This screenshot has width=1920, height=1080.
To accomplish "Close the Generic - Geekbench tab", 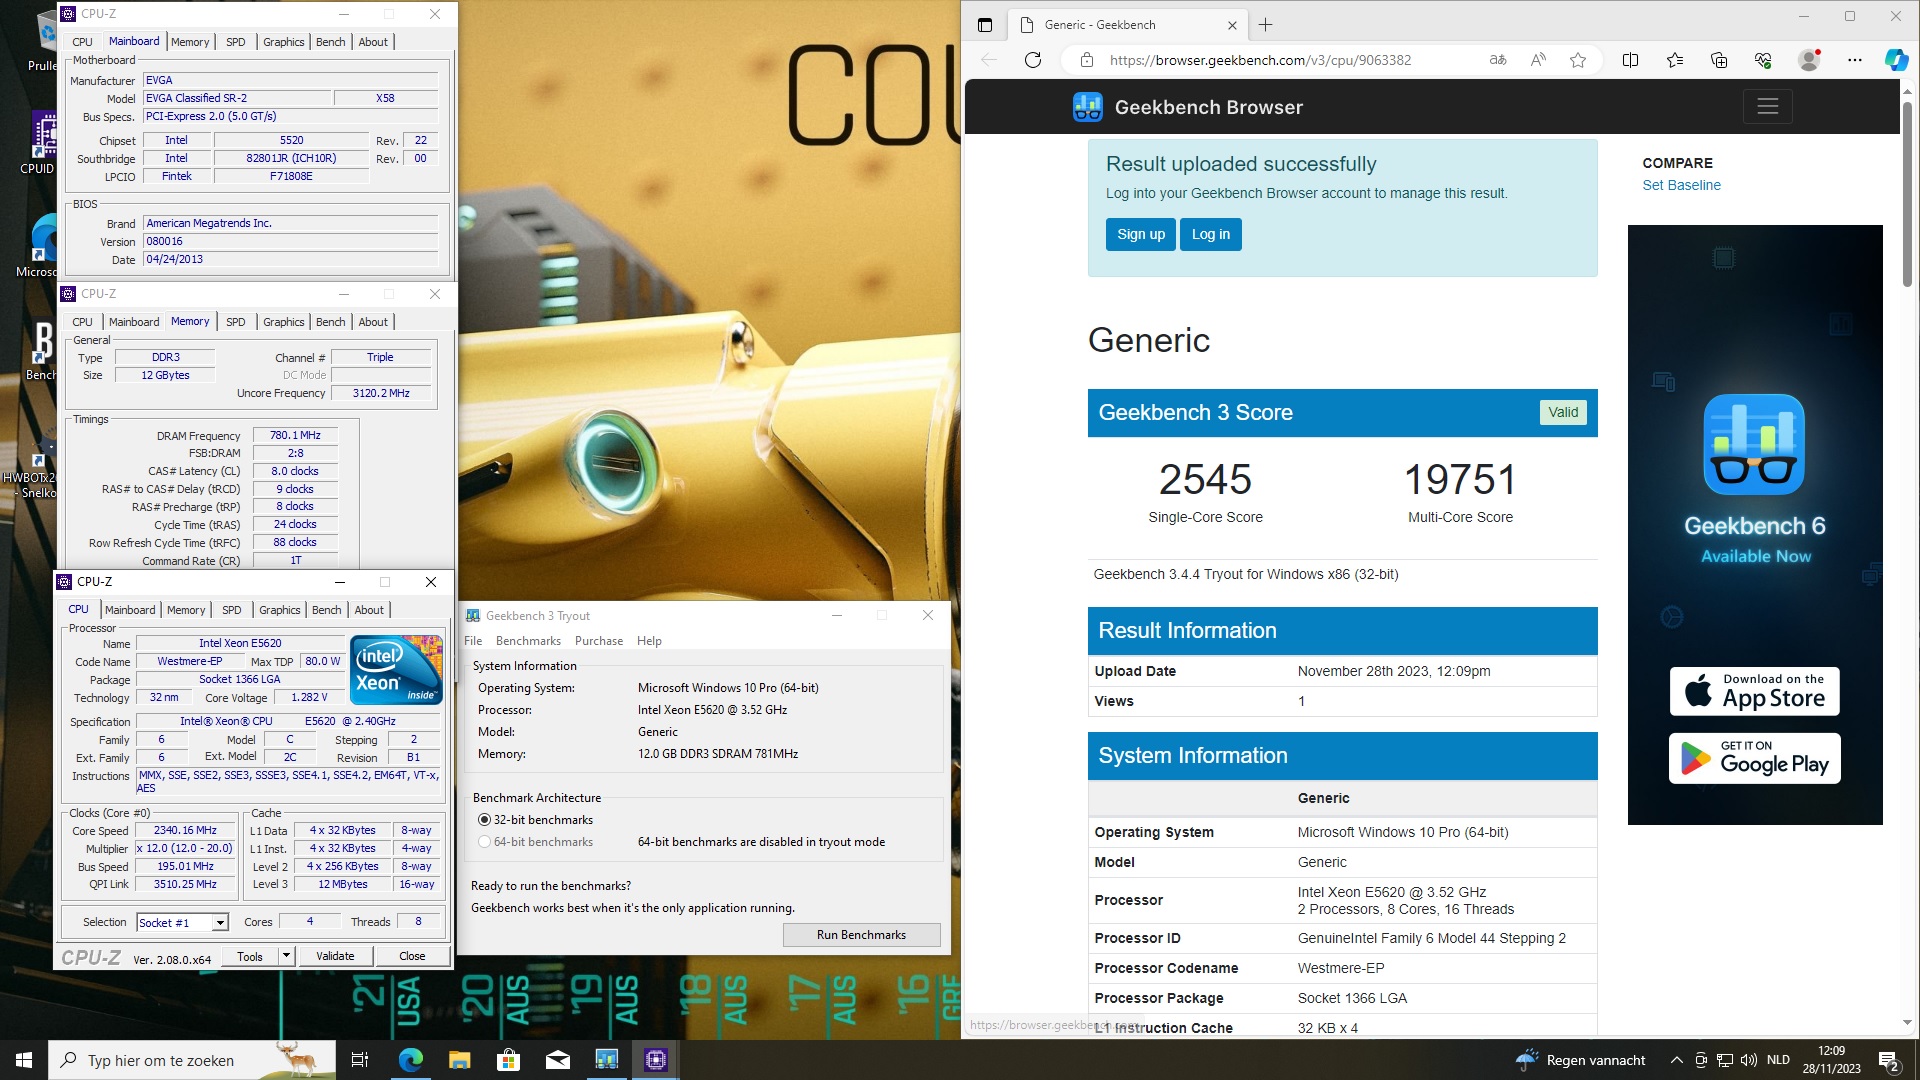I will [x=1232, y=25].
